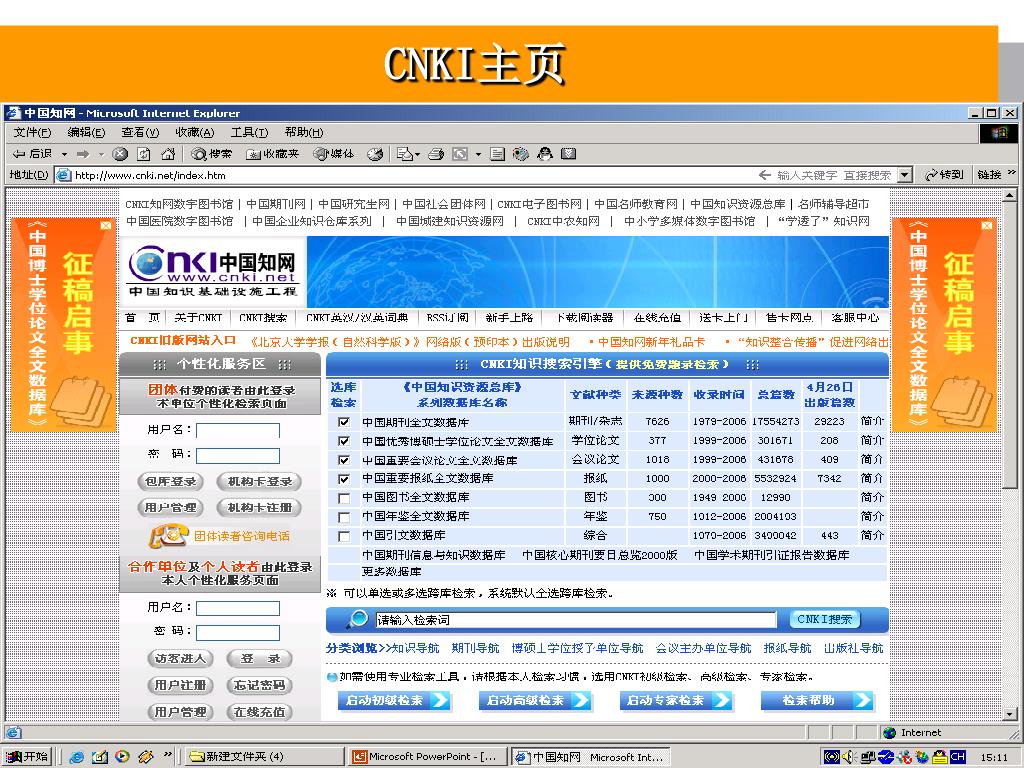The height and width of the screenshot is (768, 1024).
Task: Close the right 征稿启事 floating banner
Action: click(987, 225)
